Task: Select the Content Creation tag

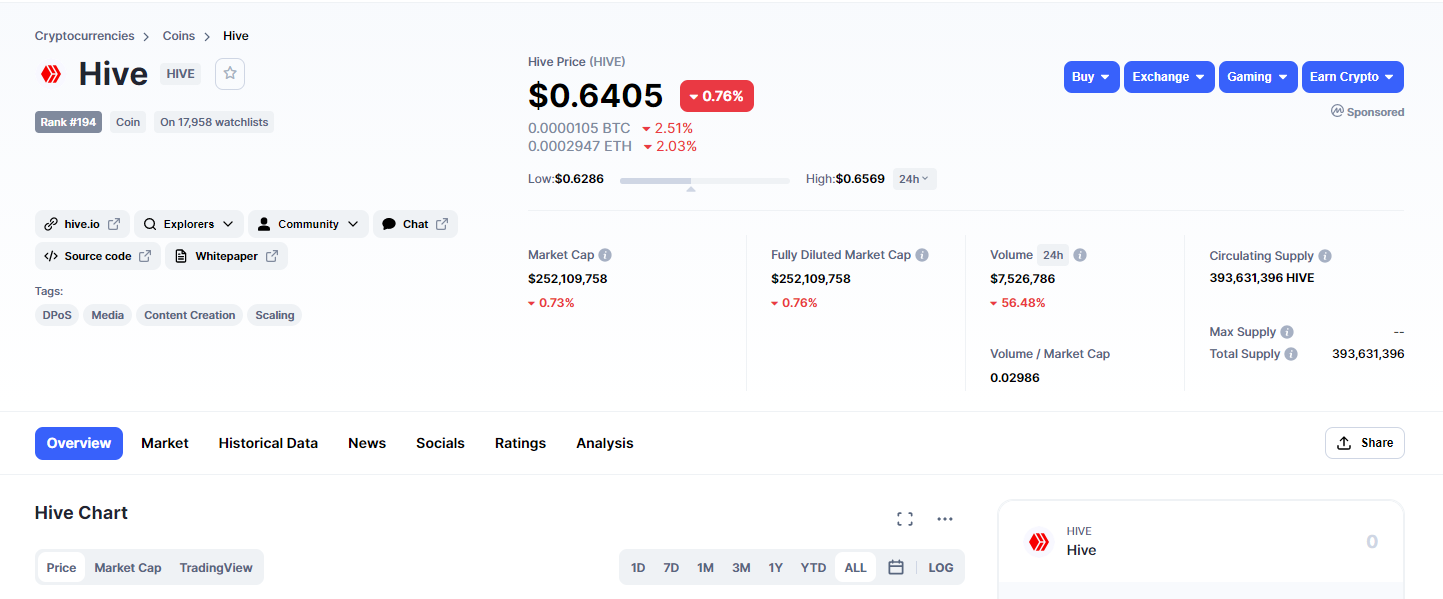Action: point(190,315)
